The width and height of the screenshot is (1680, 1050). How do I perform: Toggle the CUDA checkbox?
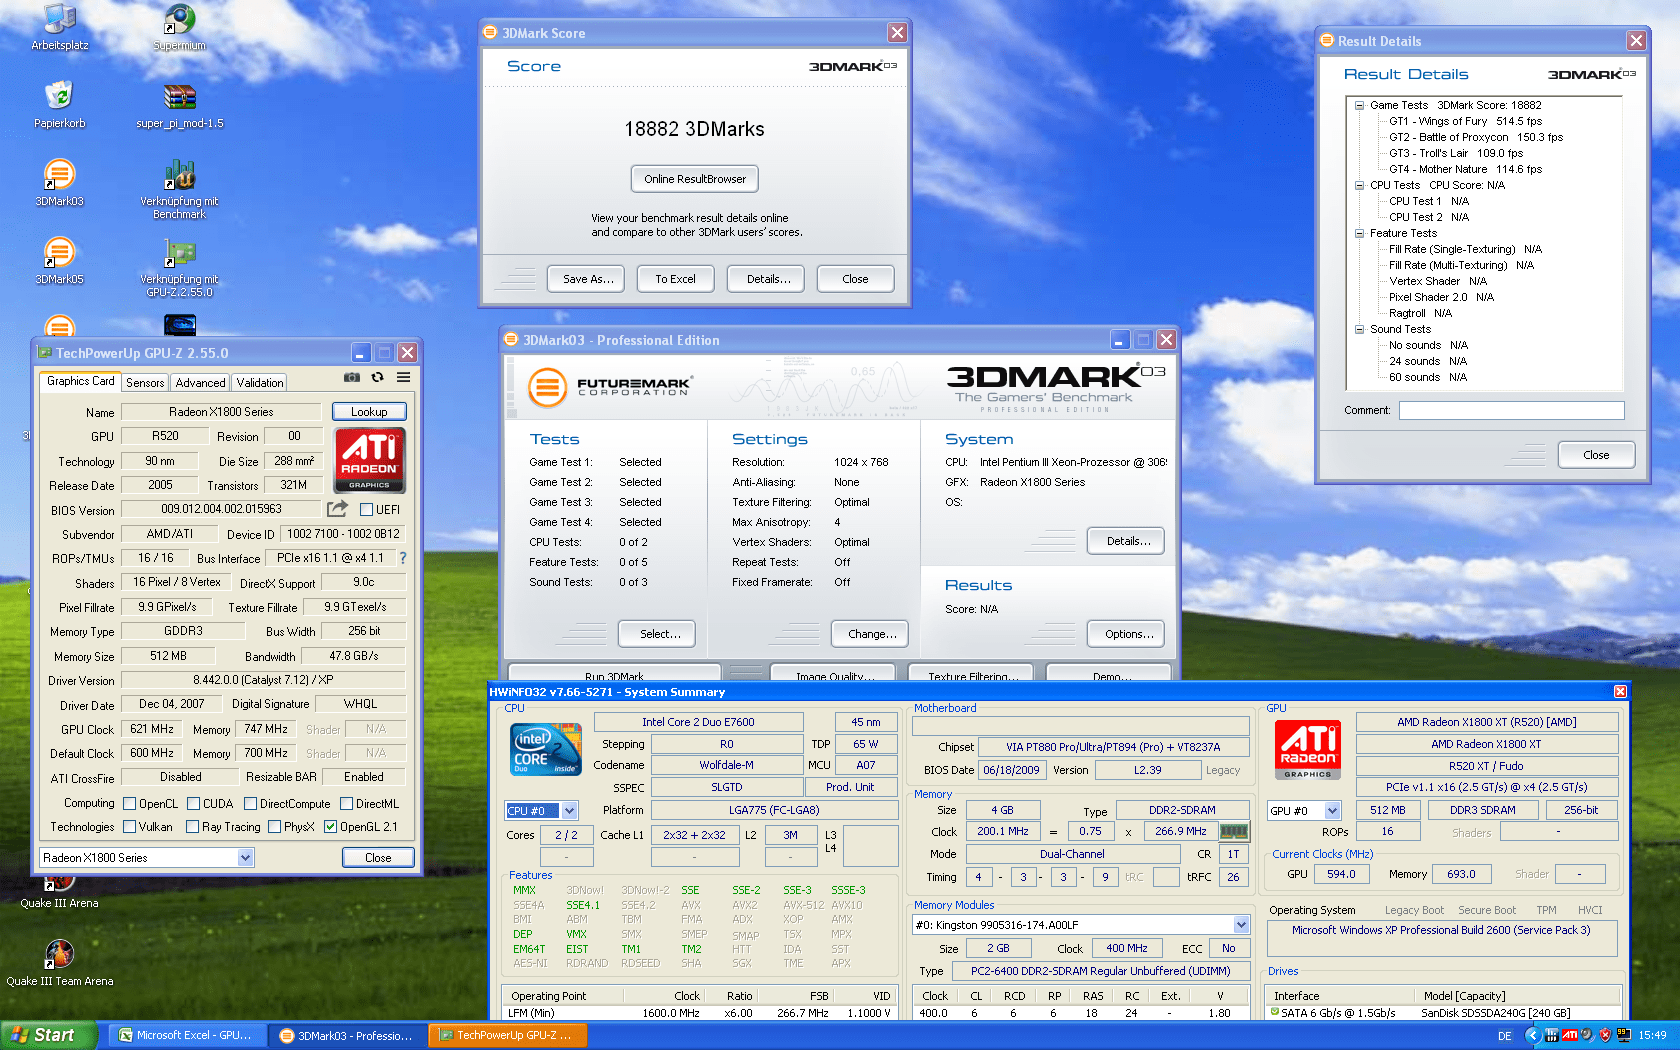tap(193, 804)
